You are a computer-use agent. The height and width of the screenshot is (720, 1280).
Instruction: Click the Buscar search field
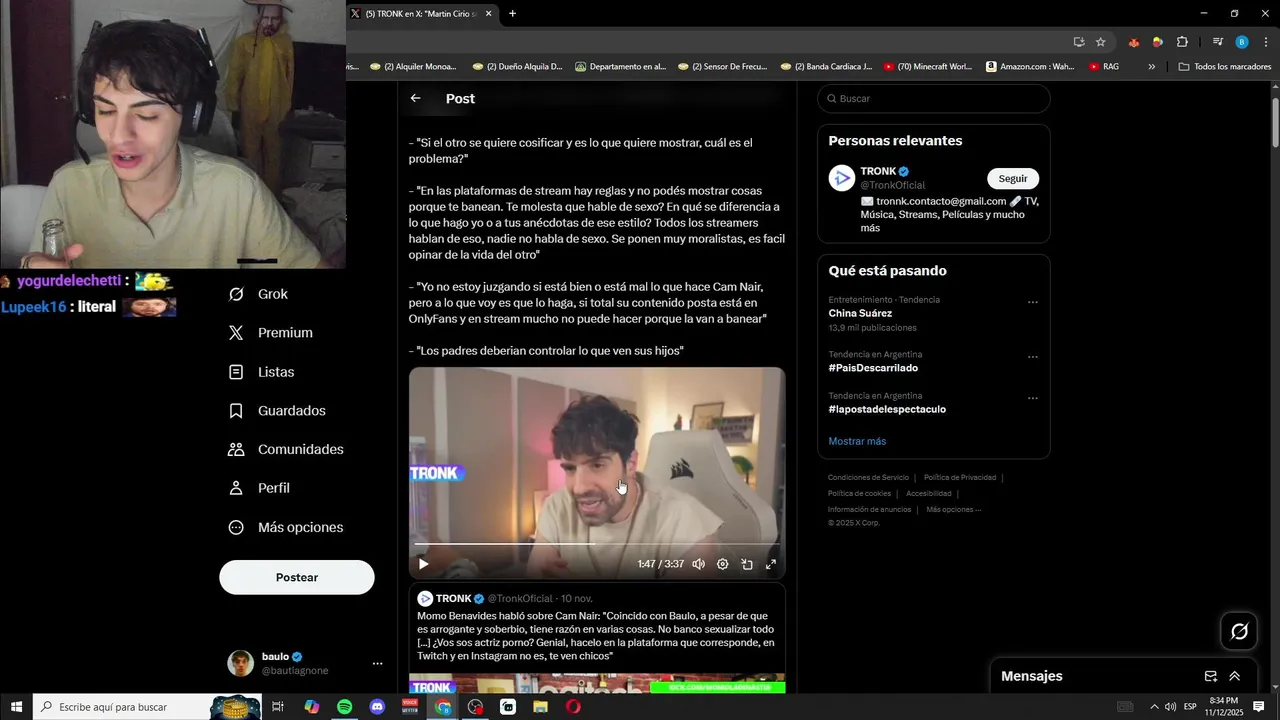[934, 98]
